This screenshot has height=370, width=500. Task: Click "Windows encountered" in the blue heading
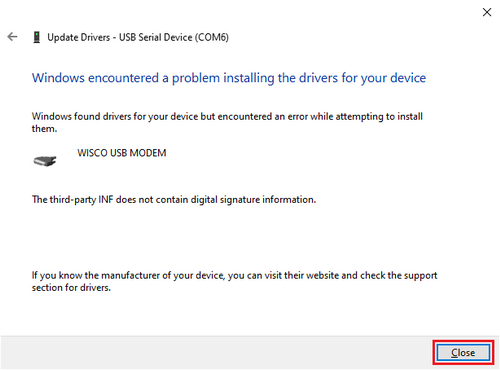click(x=95, y=78)
